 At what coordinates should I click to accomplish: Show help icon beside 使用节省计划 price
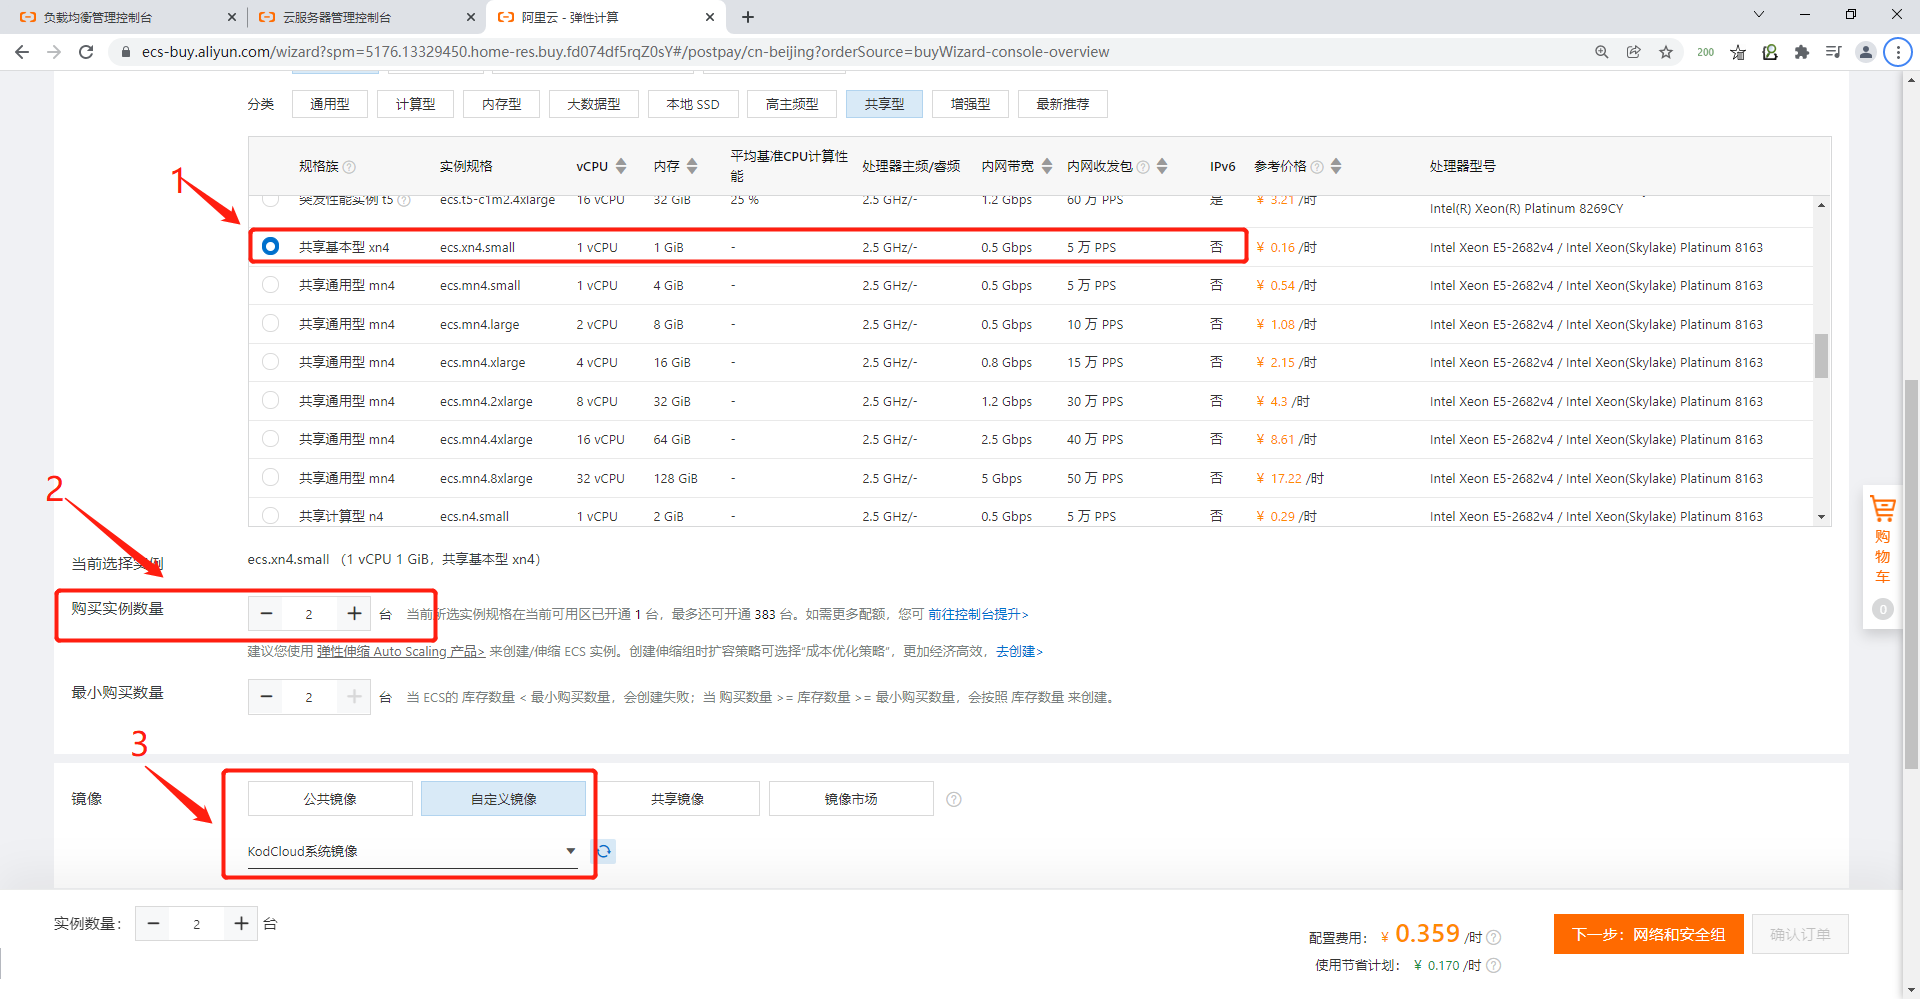click(1494, 965)
